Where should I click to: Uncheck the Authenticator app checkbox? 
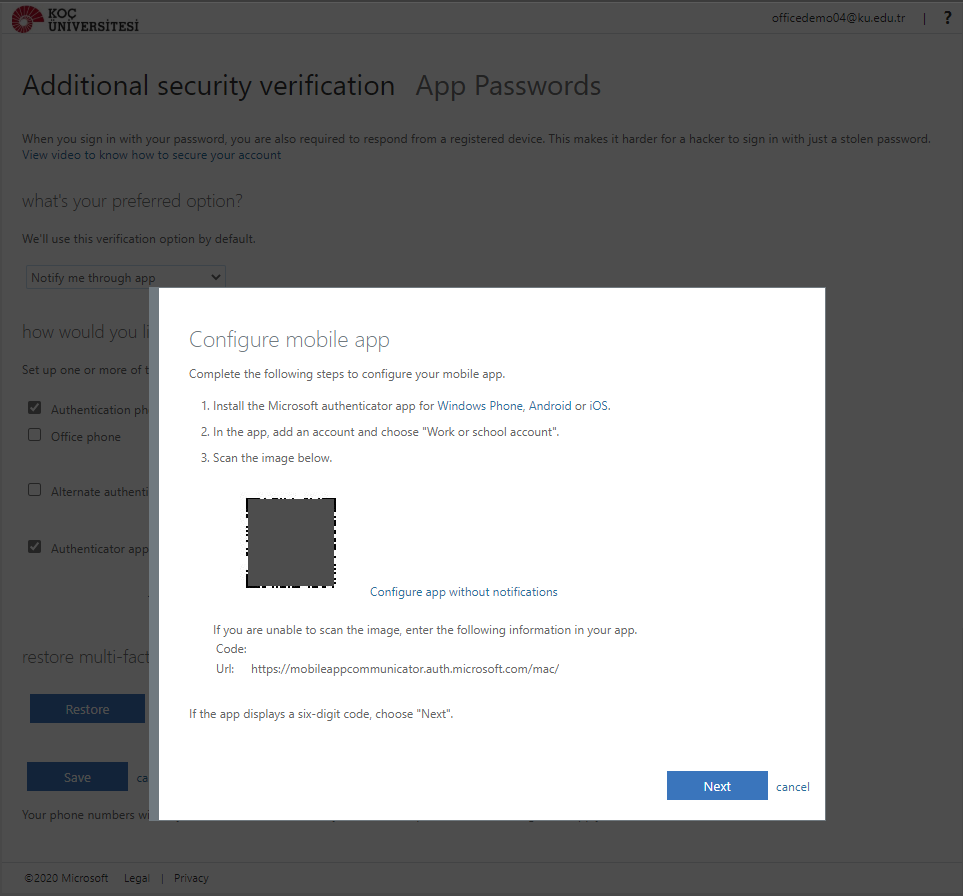pos(35,547)
